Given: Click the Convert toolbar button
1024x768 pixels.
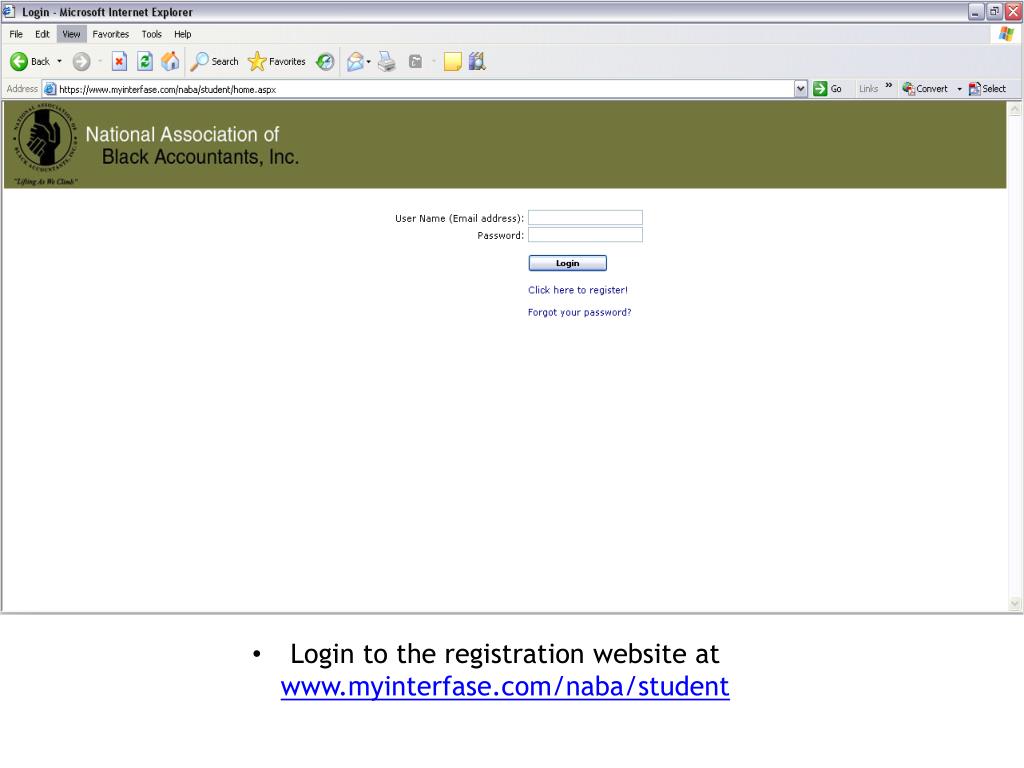Looking at the screenshot, I should coord(925,89).
